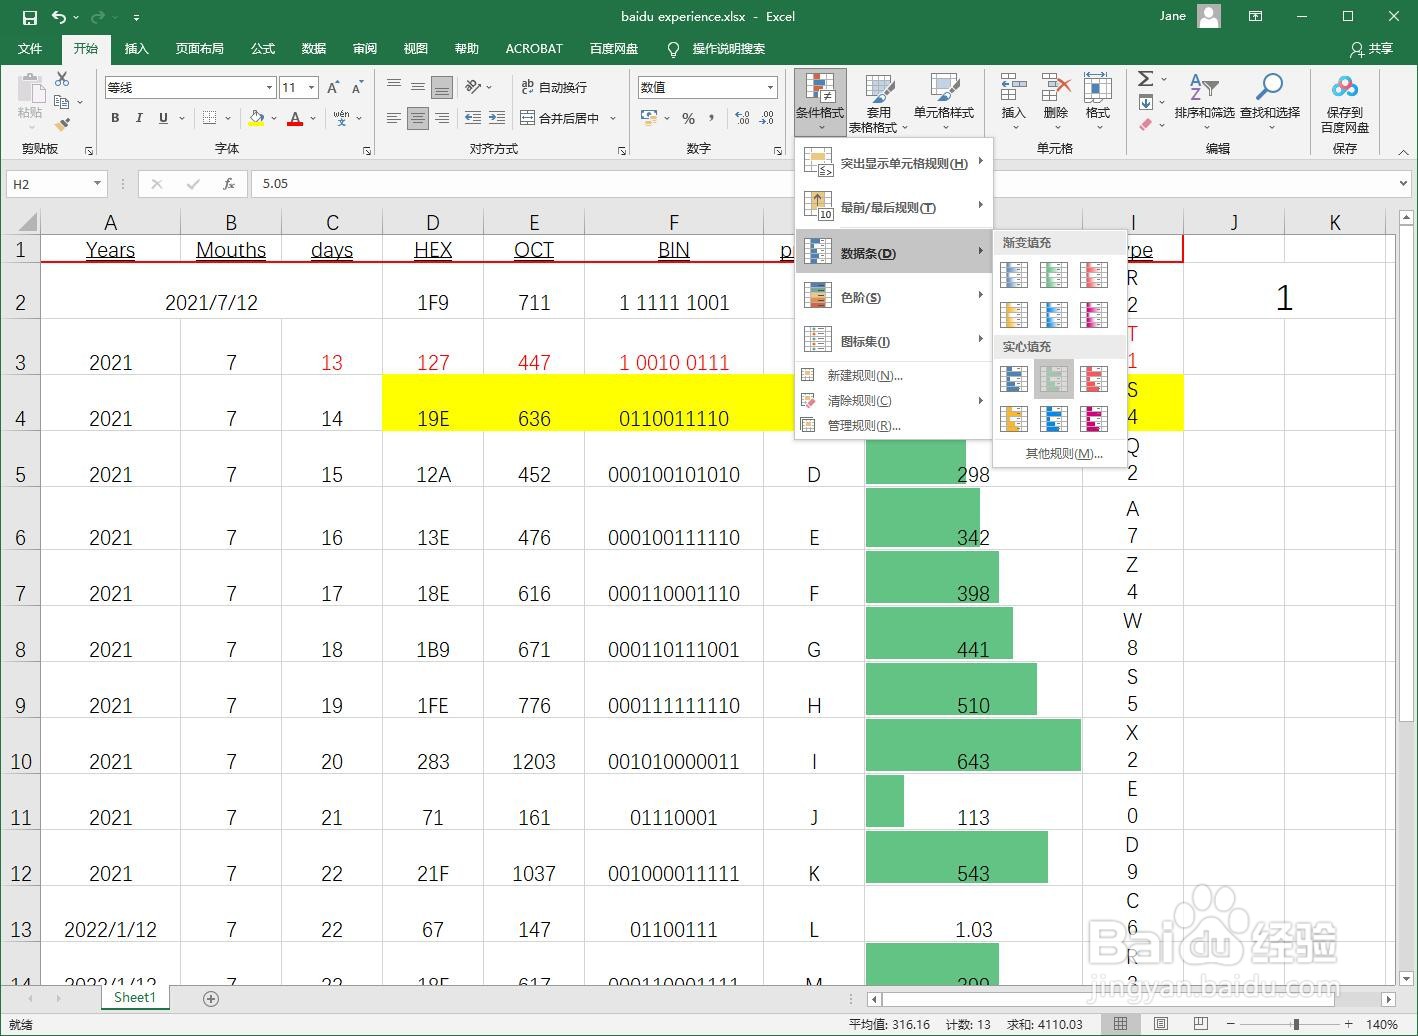Screen dimensions: 1418x1036
Task: Toggle Bottom Align vertical alignment
Action: point(442,88)
